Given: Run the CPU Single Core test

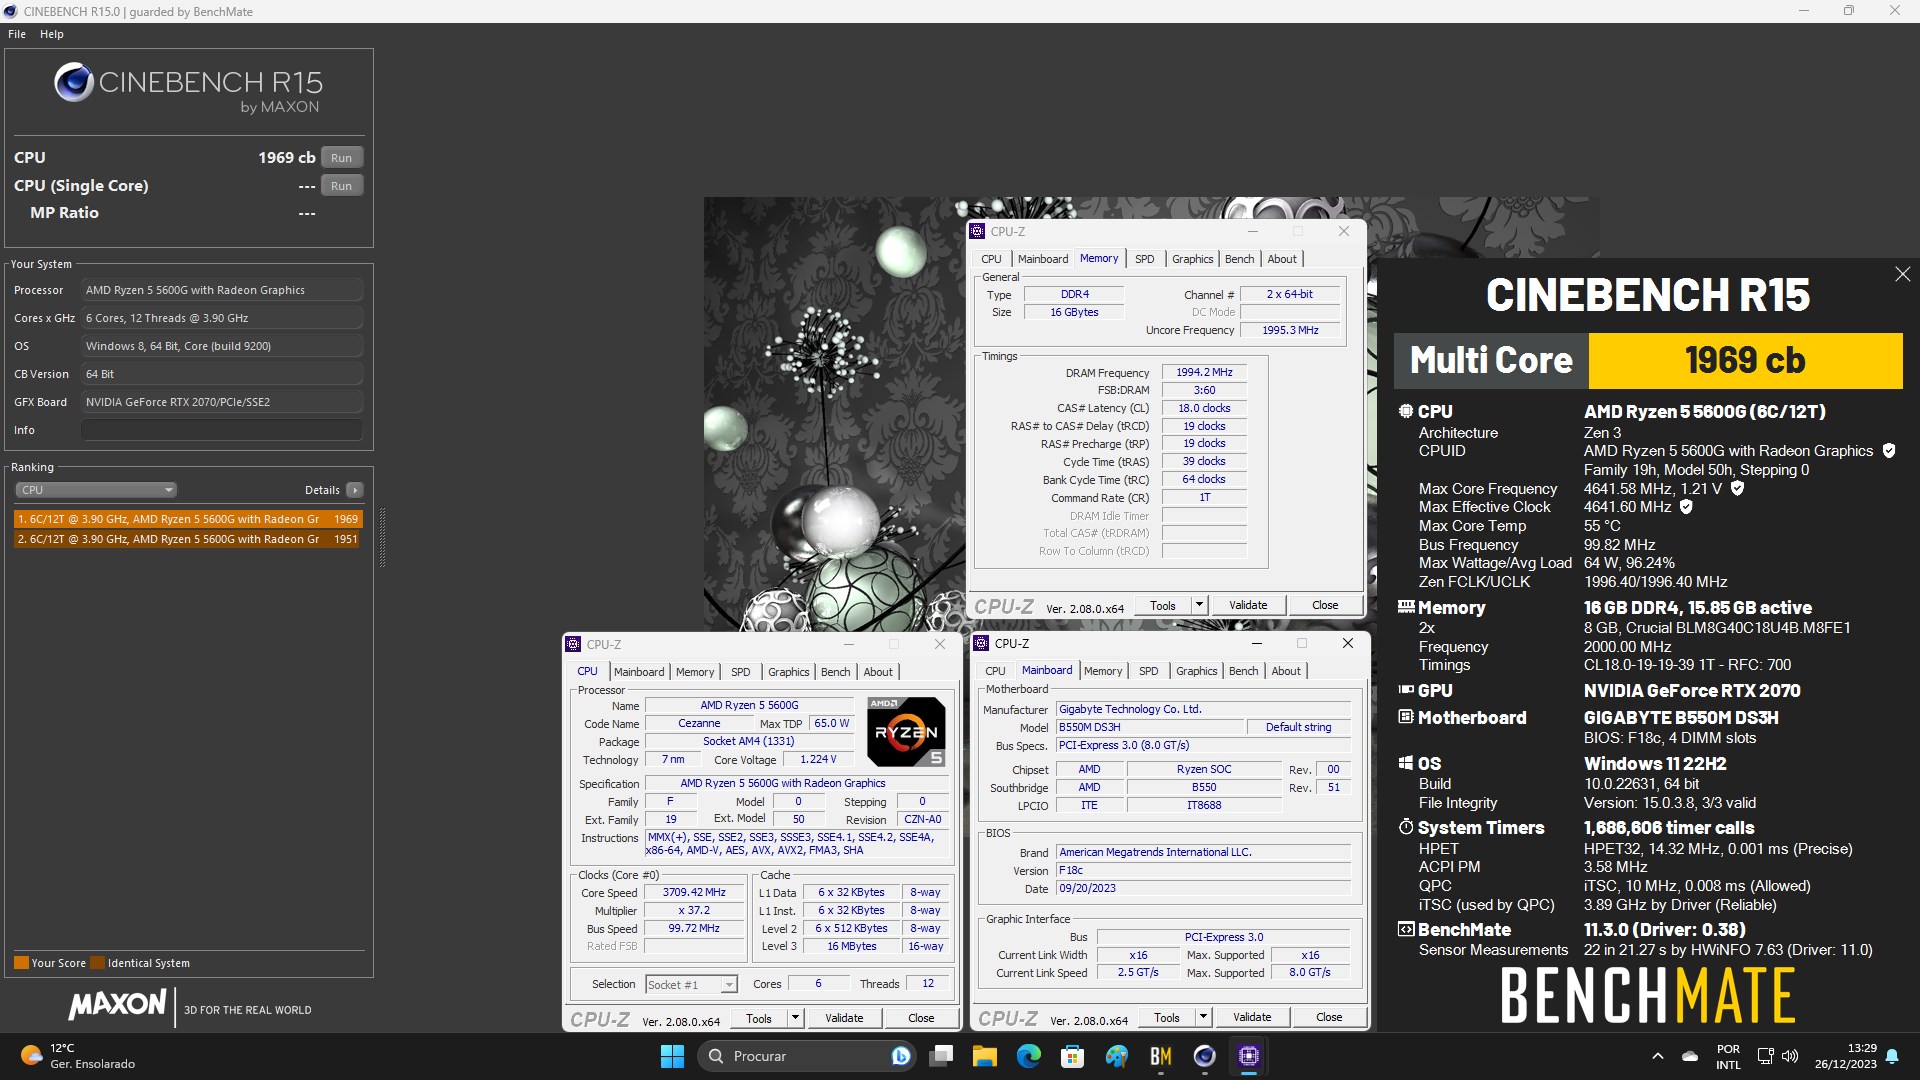Looking at the screenshot, I should 341,186.
